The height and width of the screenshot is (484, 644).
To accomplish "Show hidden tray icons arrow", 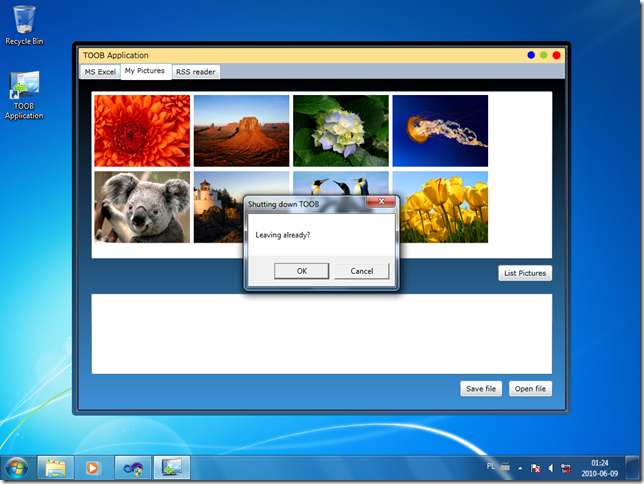I will tap(520, 468).
